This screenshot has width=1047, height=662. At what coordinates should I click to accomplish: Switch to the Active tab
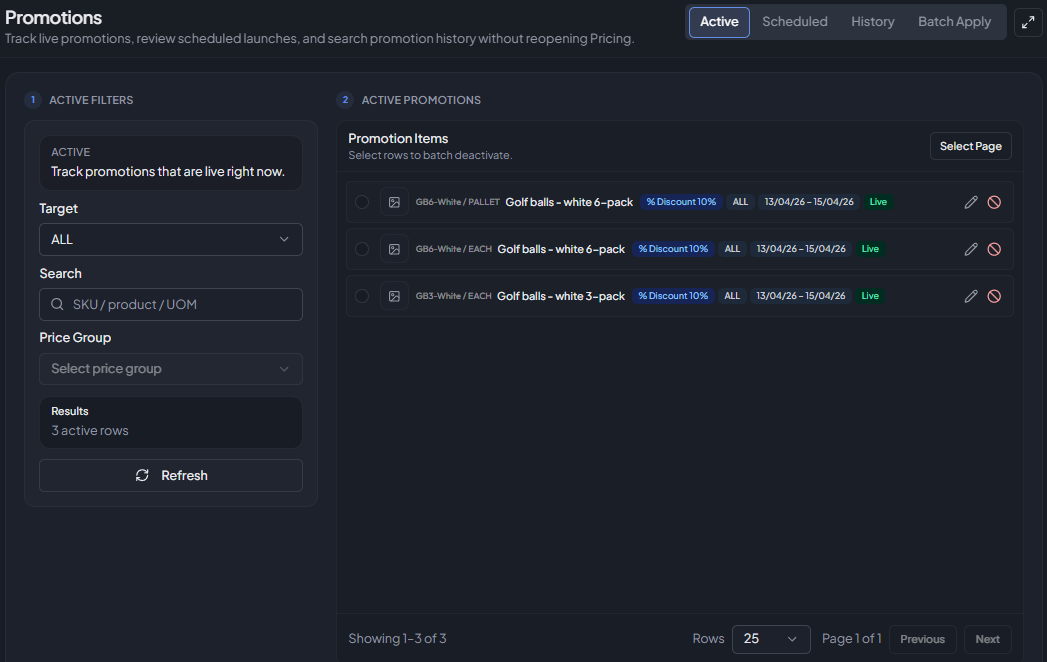click(x=719, y=22)
